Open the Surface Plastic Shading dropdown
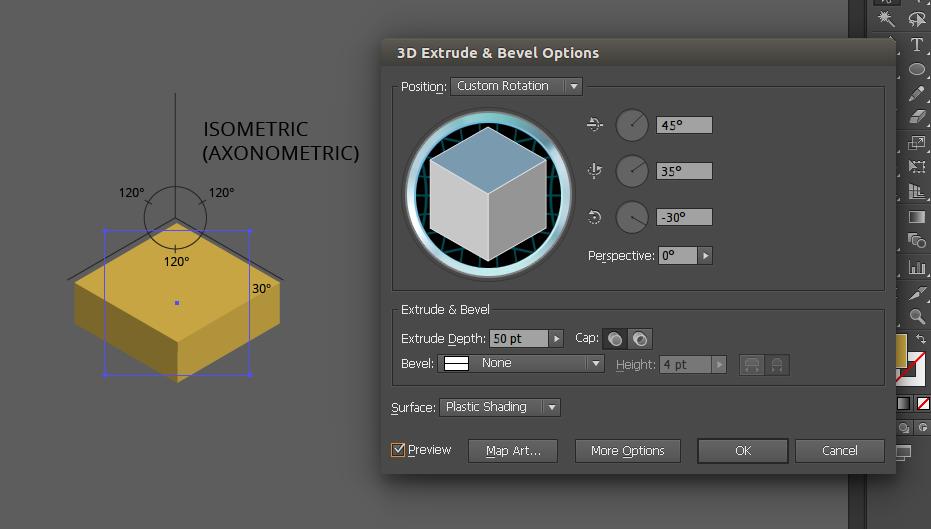Image resolution: width=931 pixels, height=529 pixels. click(x=500, y=407)
